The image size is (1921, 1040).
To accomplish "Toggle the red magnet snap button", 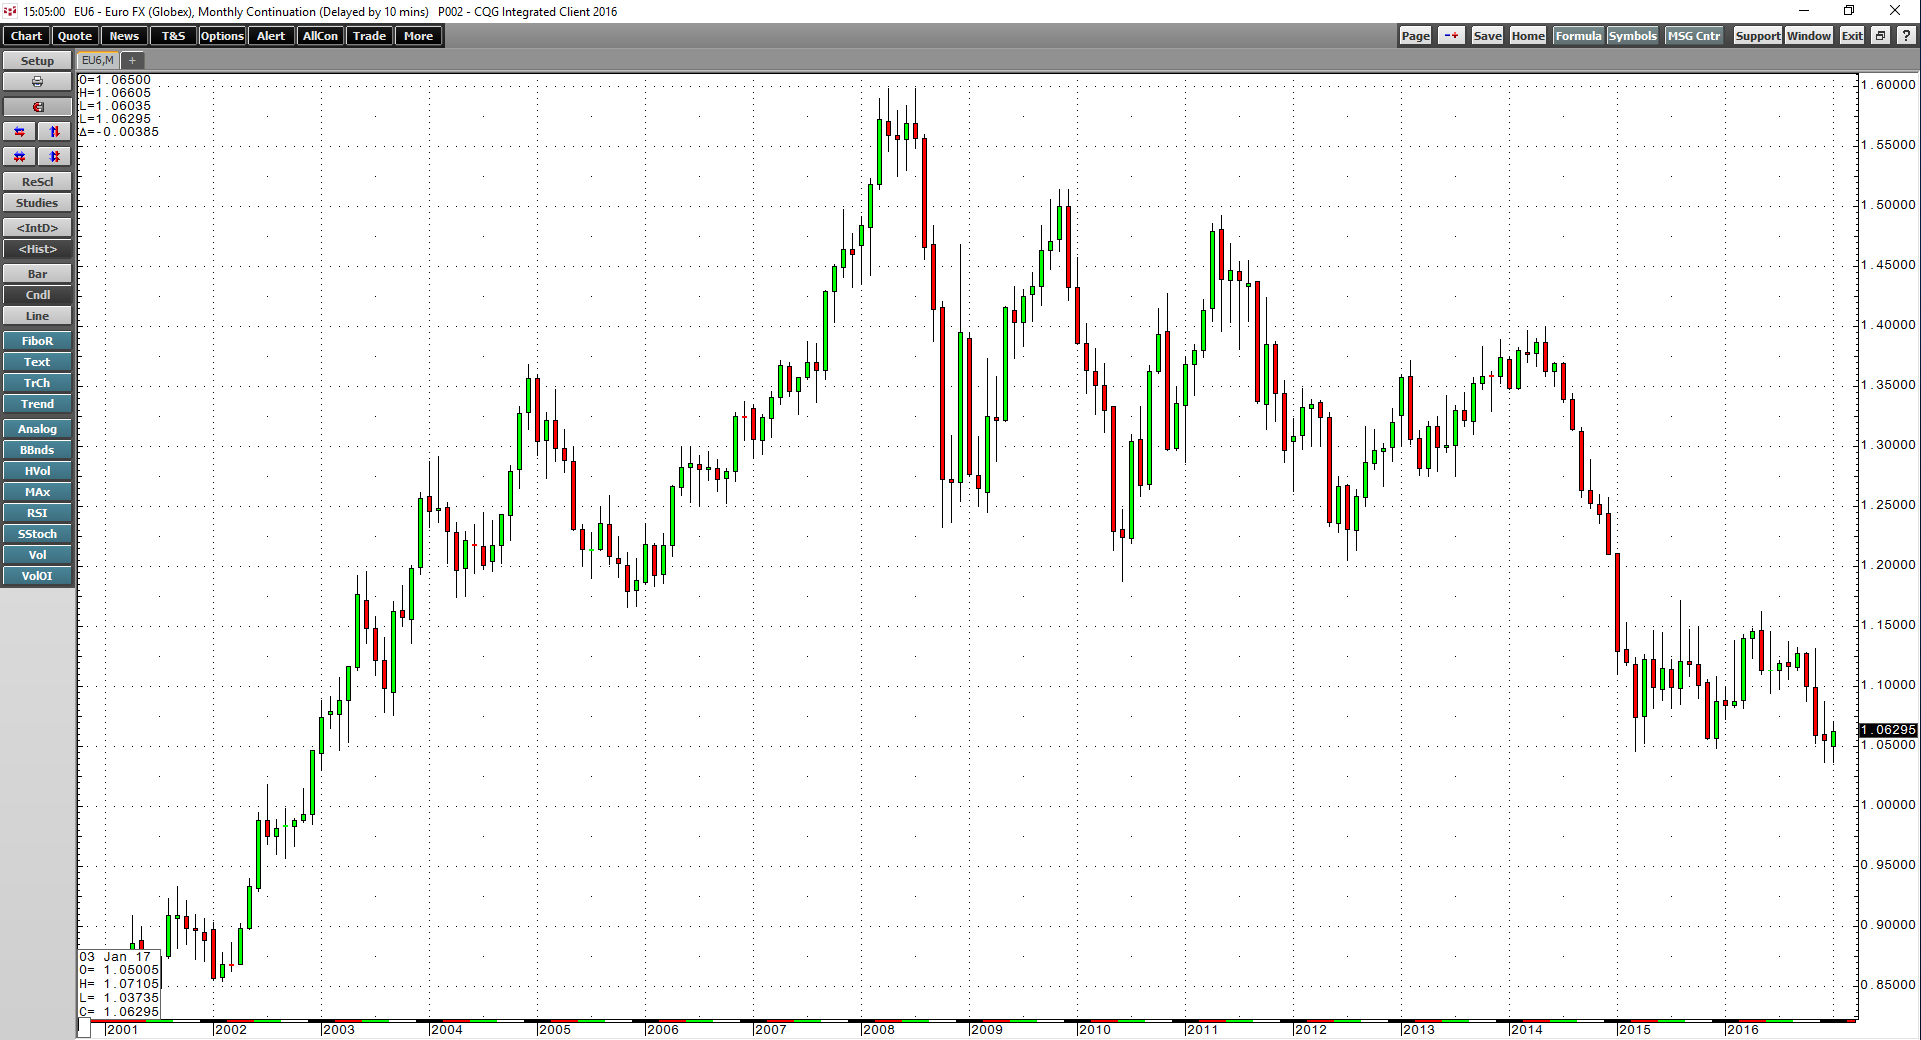I will point(37,107).
